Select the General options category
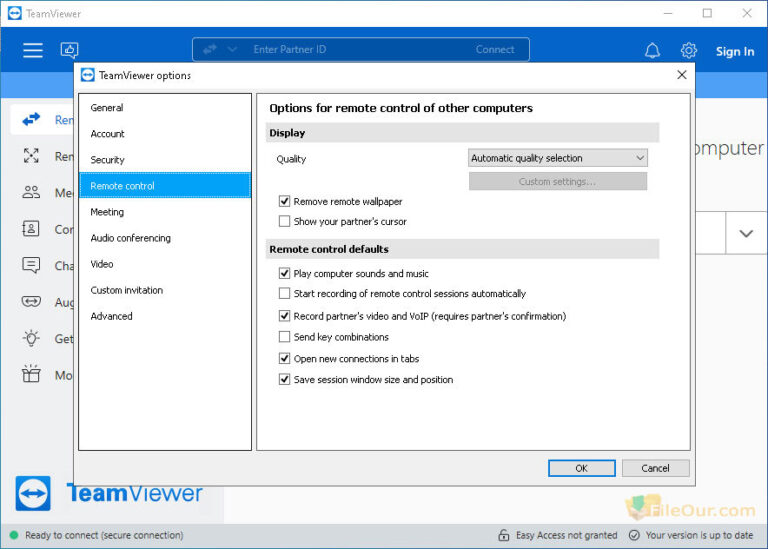The image size is (768, 549). point(165,108)
